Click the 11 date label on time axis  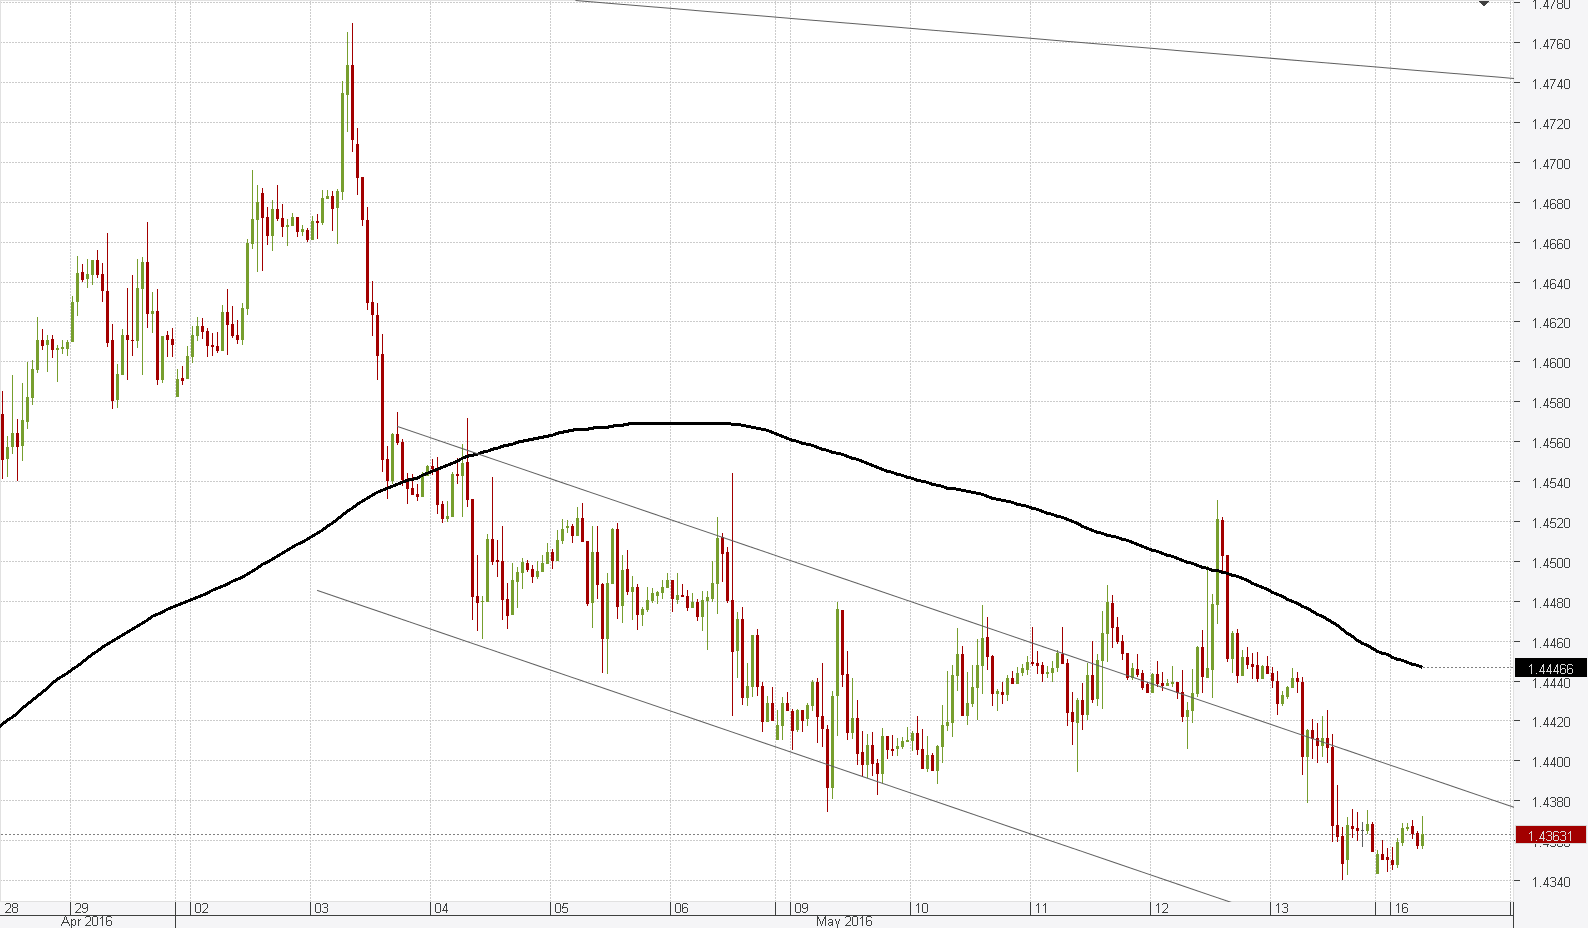[1040, 909]
